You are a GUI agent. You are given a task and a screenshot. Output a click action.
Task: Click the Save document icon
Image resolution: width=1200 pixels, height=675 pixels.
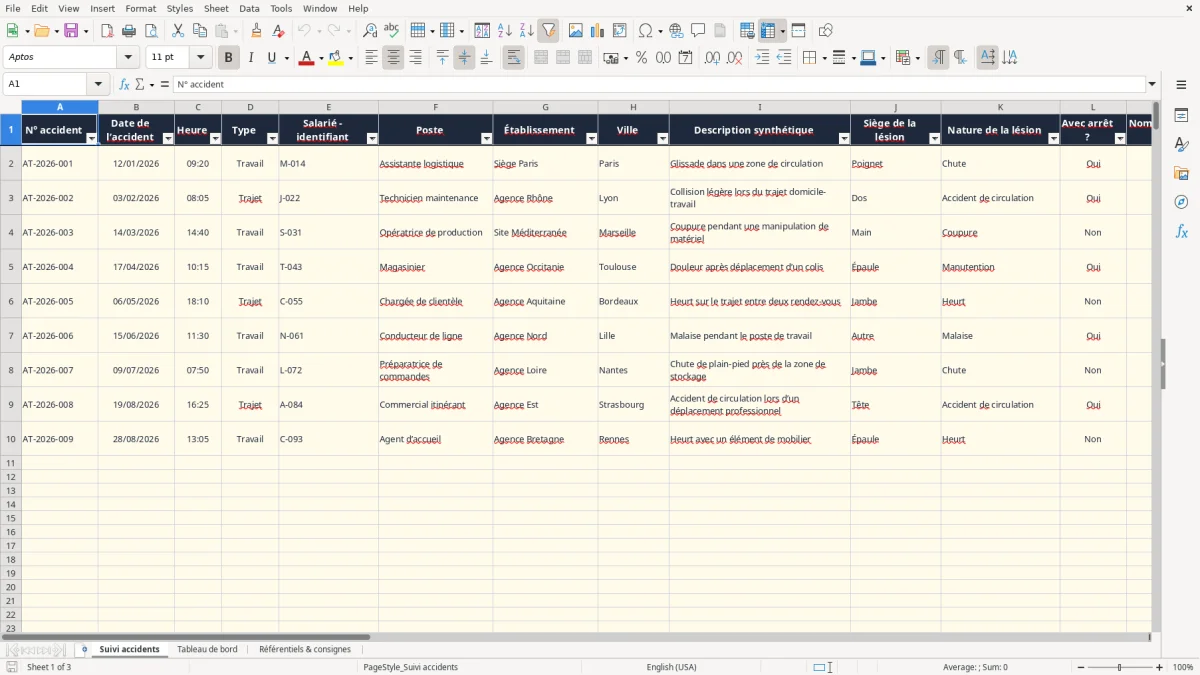[71, 31]
